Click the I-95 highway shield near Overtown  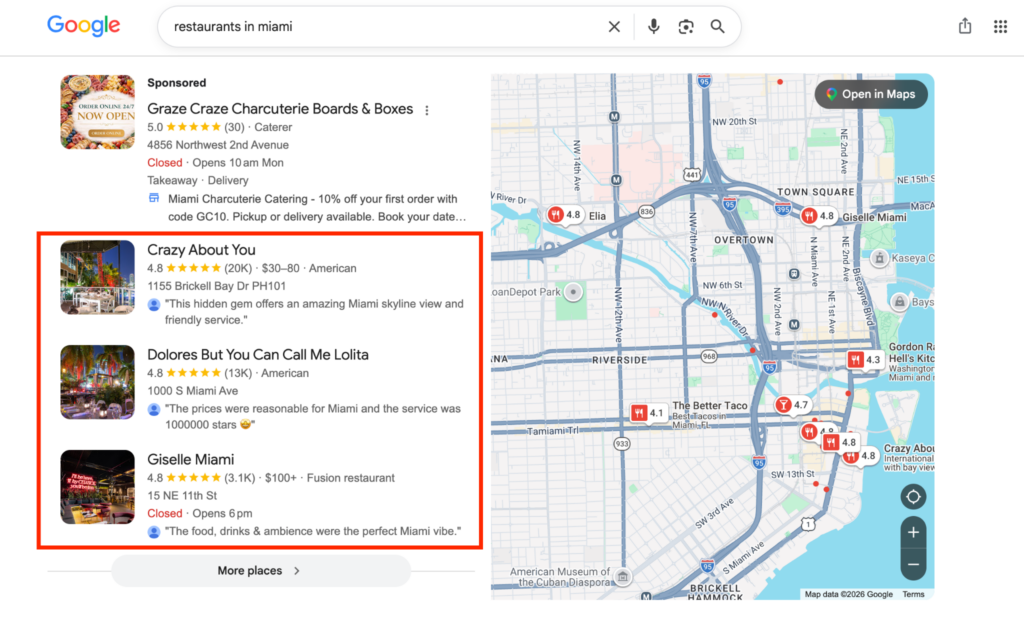(x=729, y=203)
